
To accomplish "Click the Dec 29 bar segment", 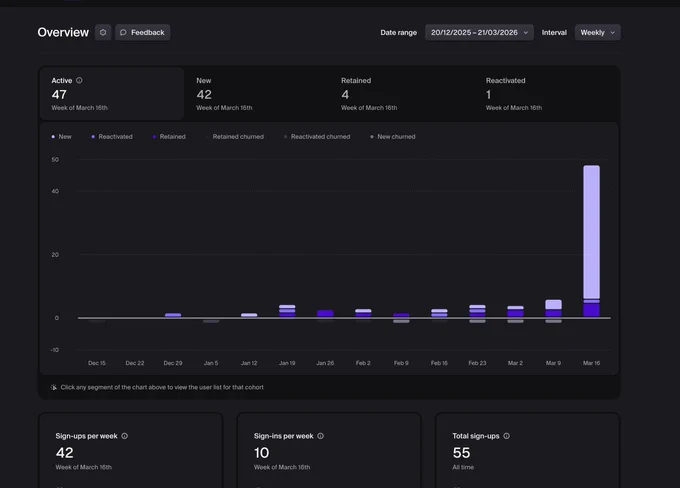I will (x=173, y=315).
